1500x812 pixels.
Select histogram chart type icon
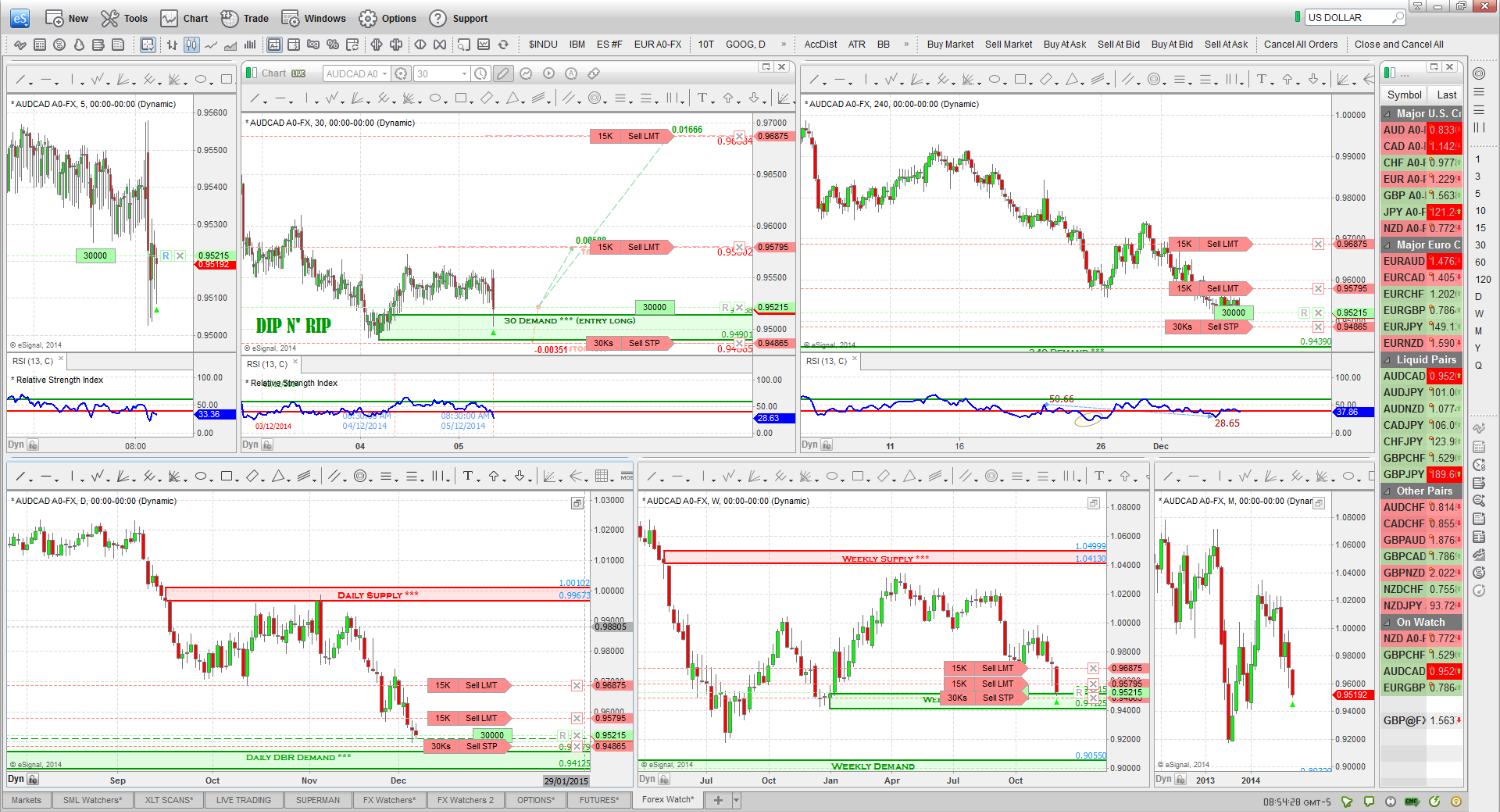pos(249,44)
